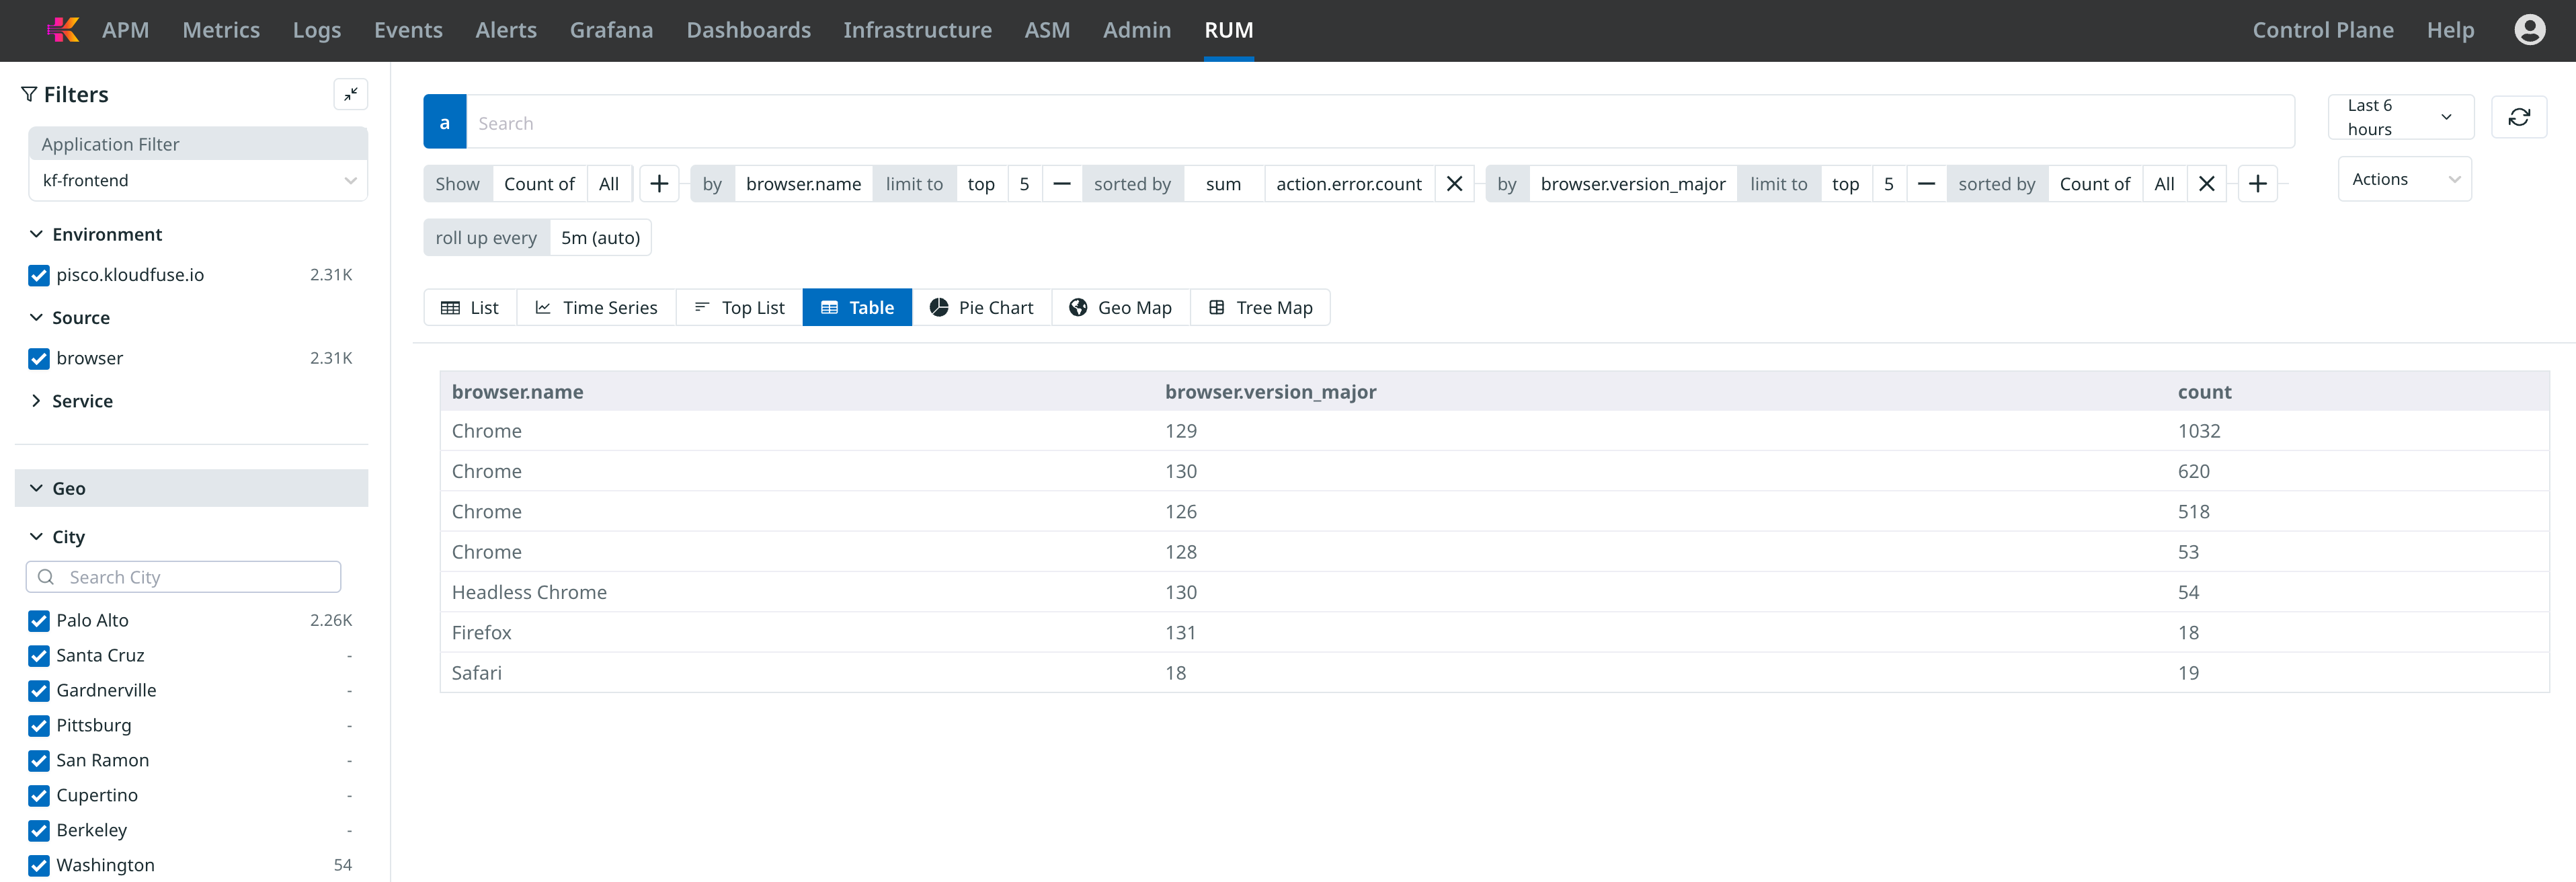The width and height of the screenshot is (2576, 882).
Task: Uncheck the browser source filter
Action: point(39,359)
